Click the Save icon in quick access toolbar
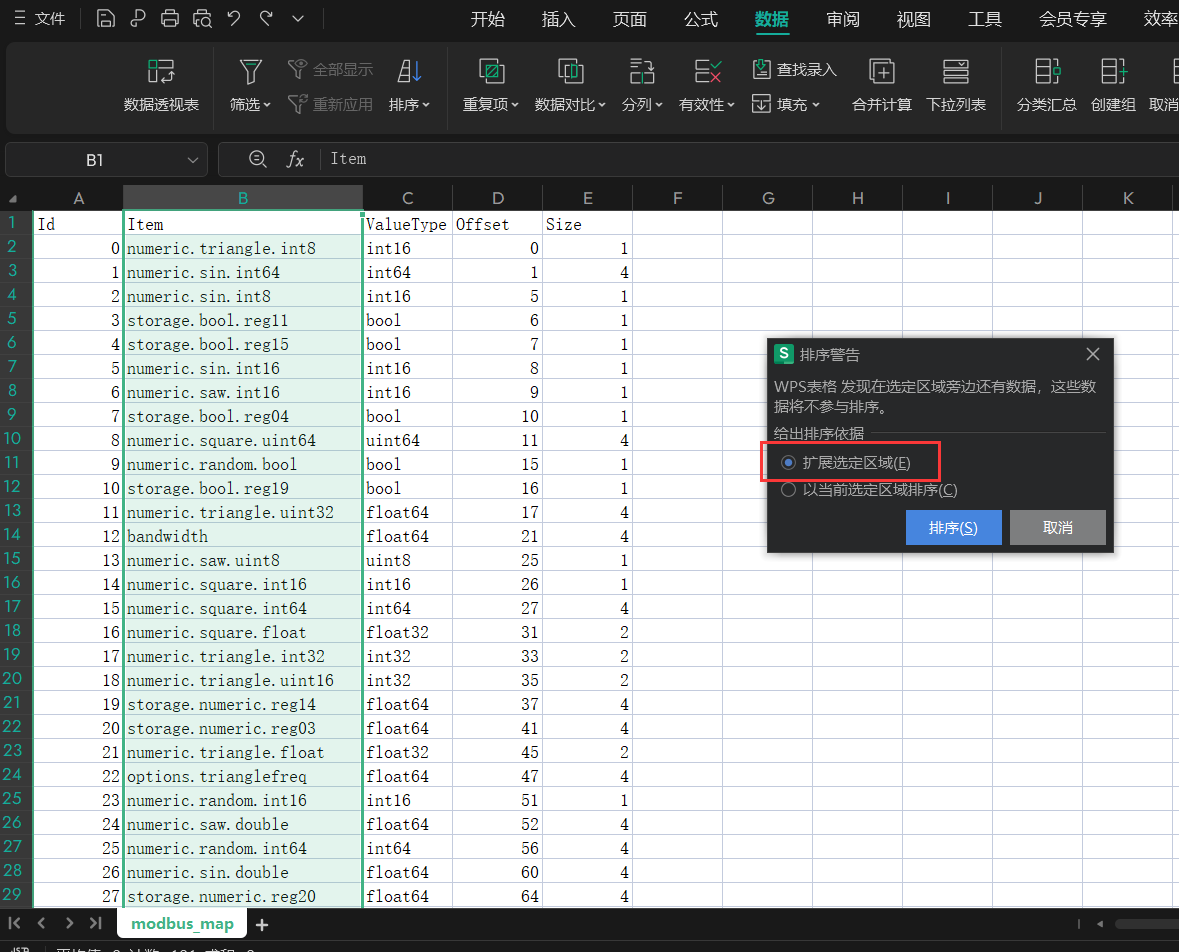 [106, 18]
